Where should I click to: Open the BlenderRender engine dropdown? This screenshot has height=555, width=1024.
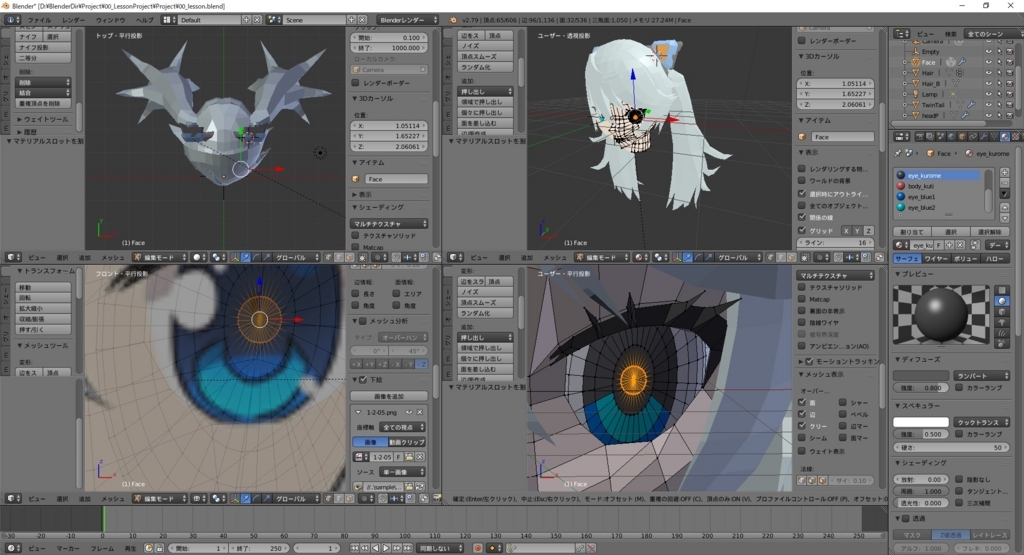tap(408, 20)
